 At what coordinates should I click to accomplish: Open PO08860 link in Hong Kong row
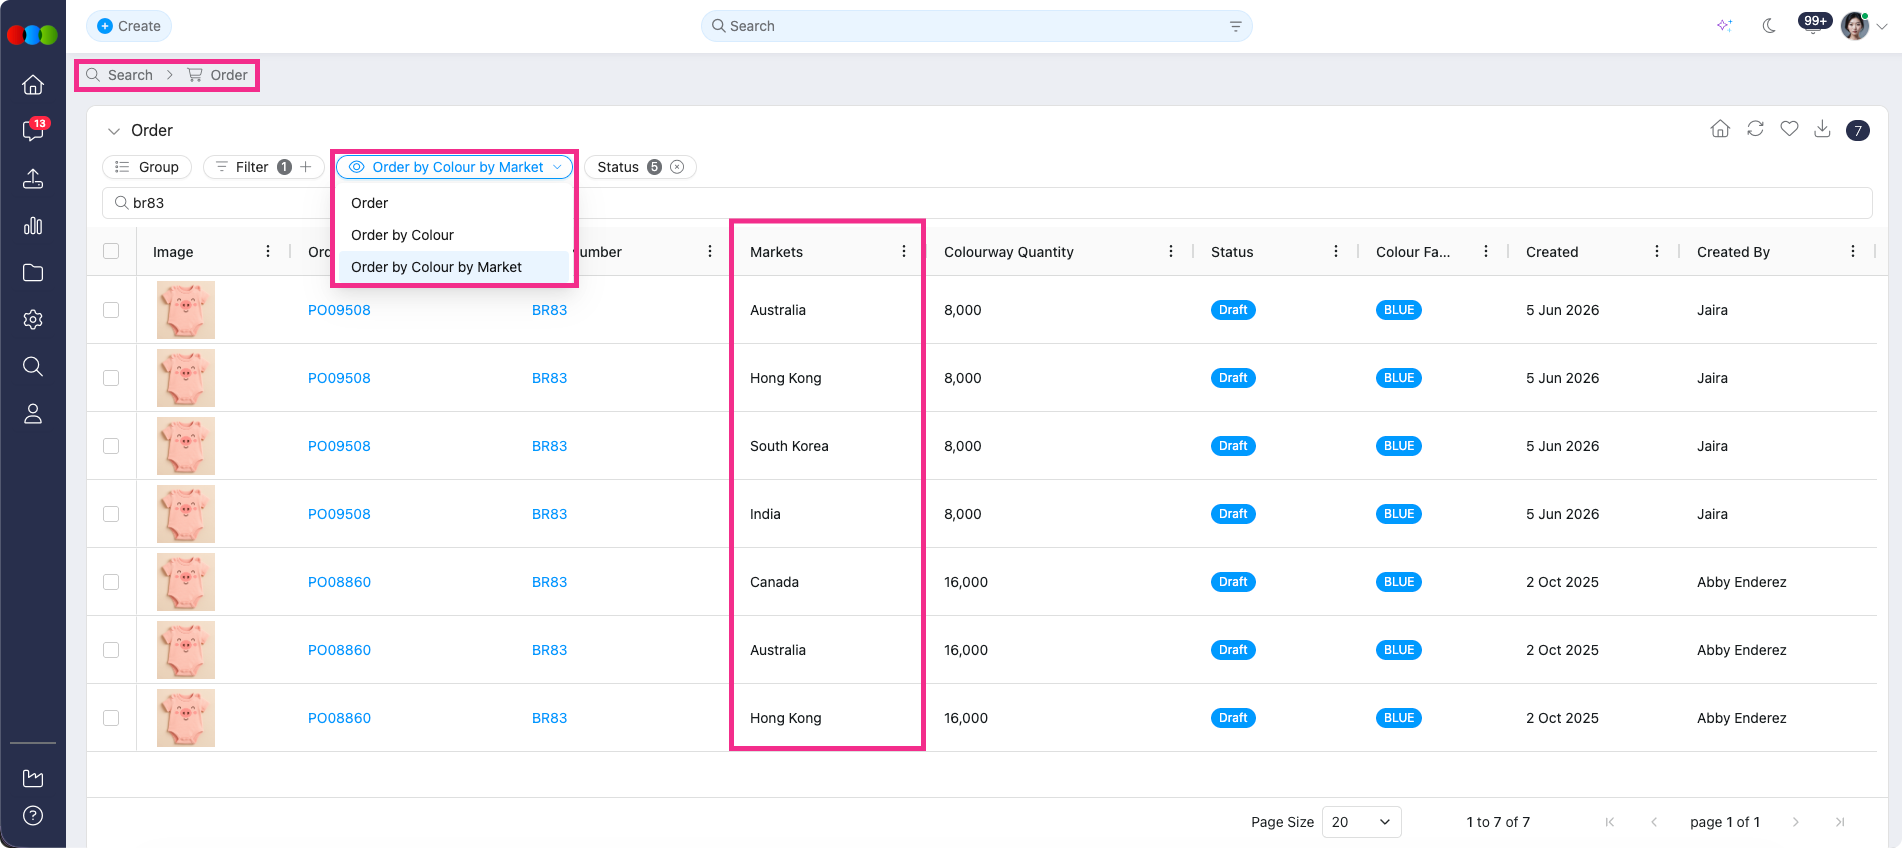point(339,718)
